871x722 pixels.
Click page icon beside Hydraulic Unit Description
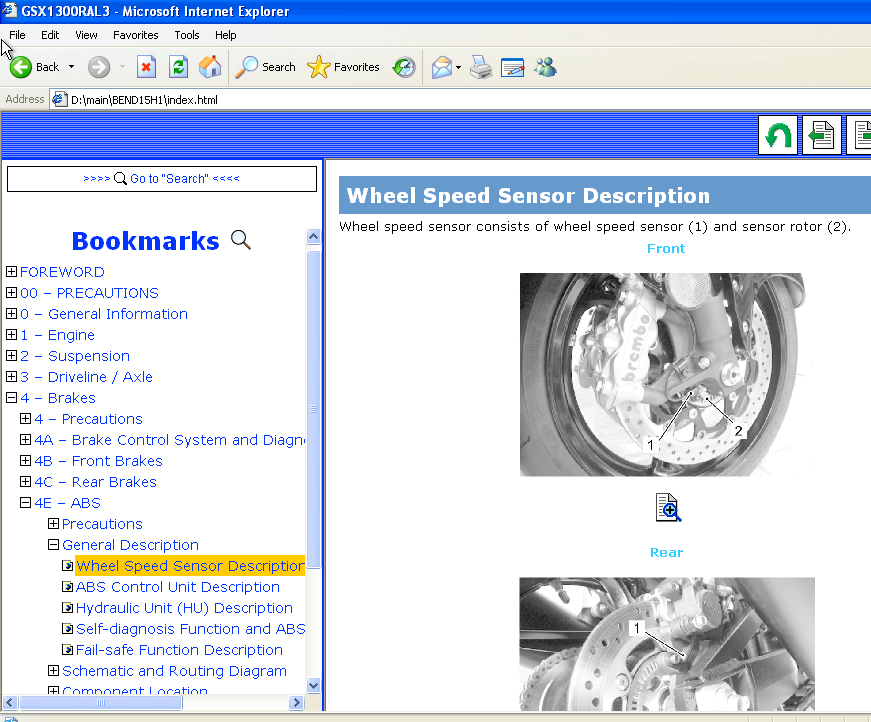[x=67, y=608]
